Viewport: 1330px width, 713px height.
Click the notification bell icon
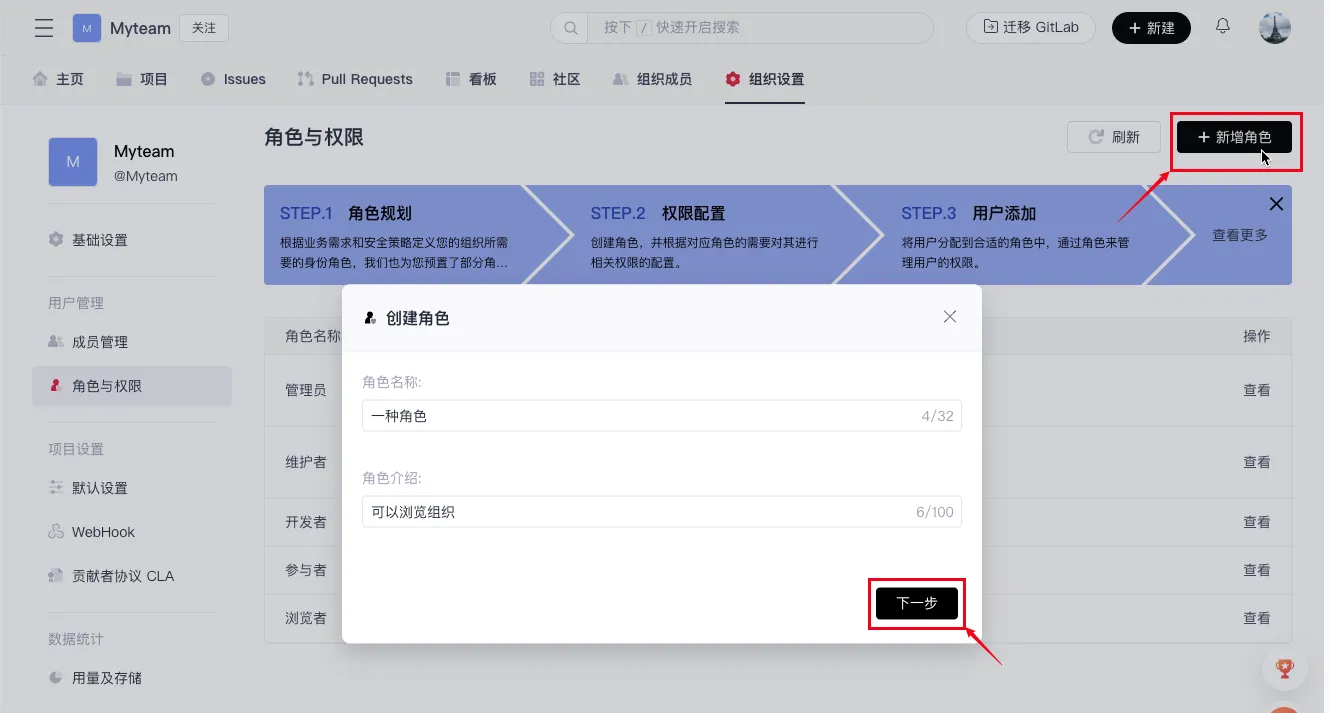[1222, 27]
